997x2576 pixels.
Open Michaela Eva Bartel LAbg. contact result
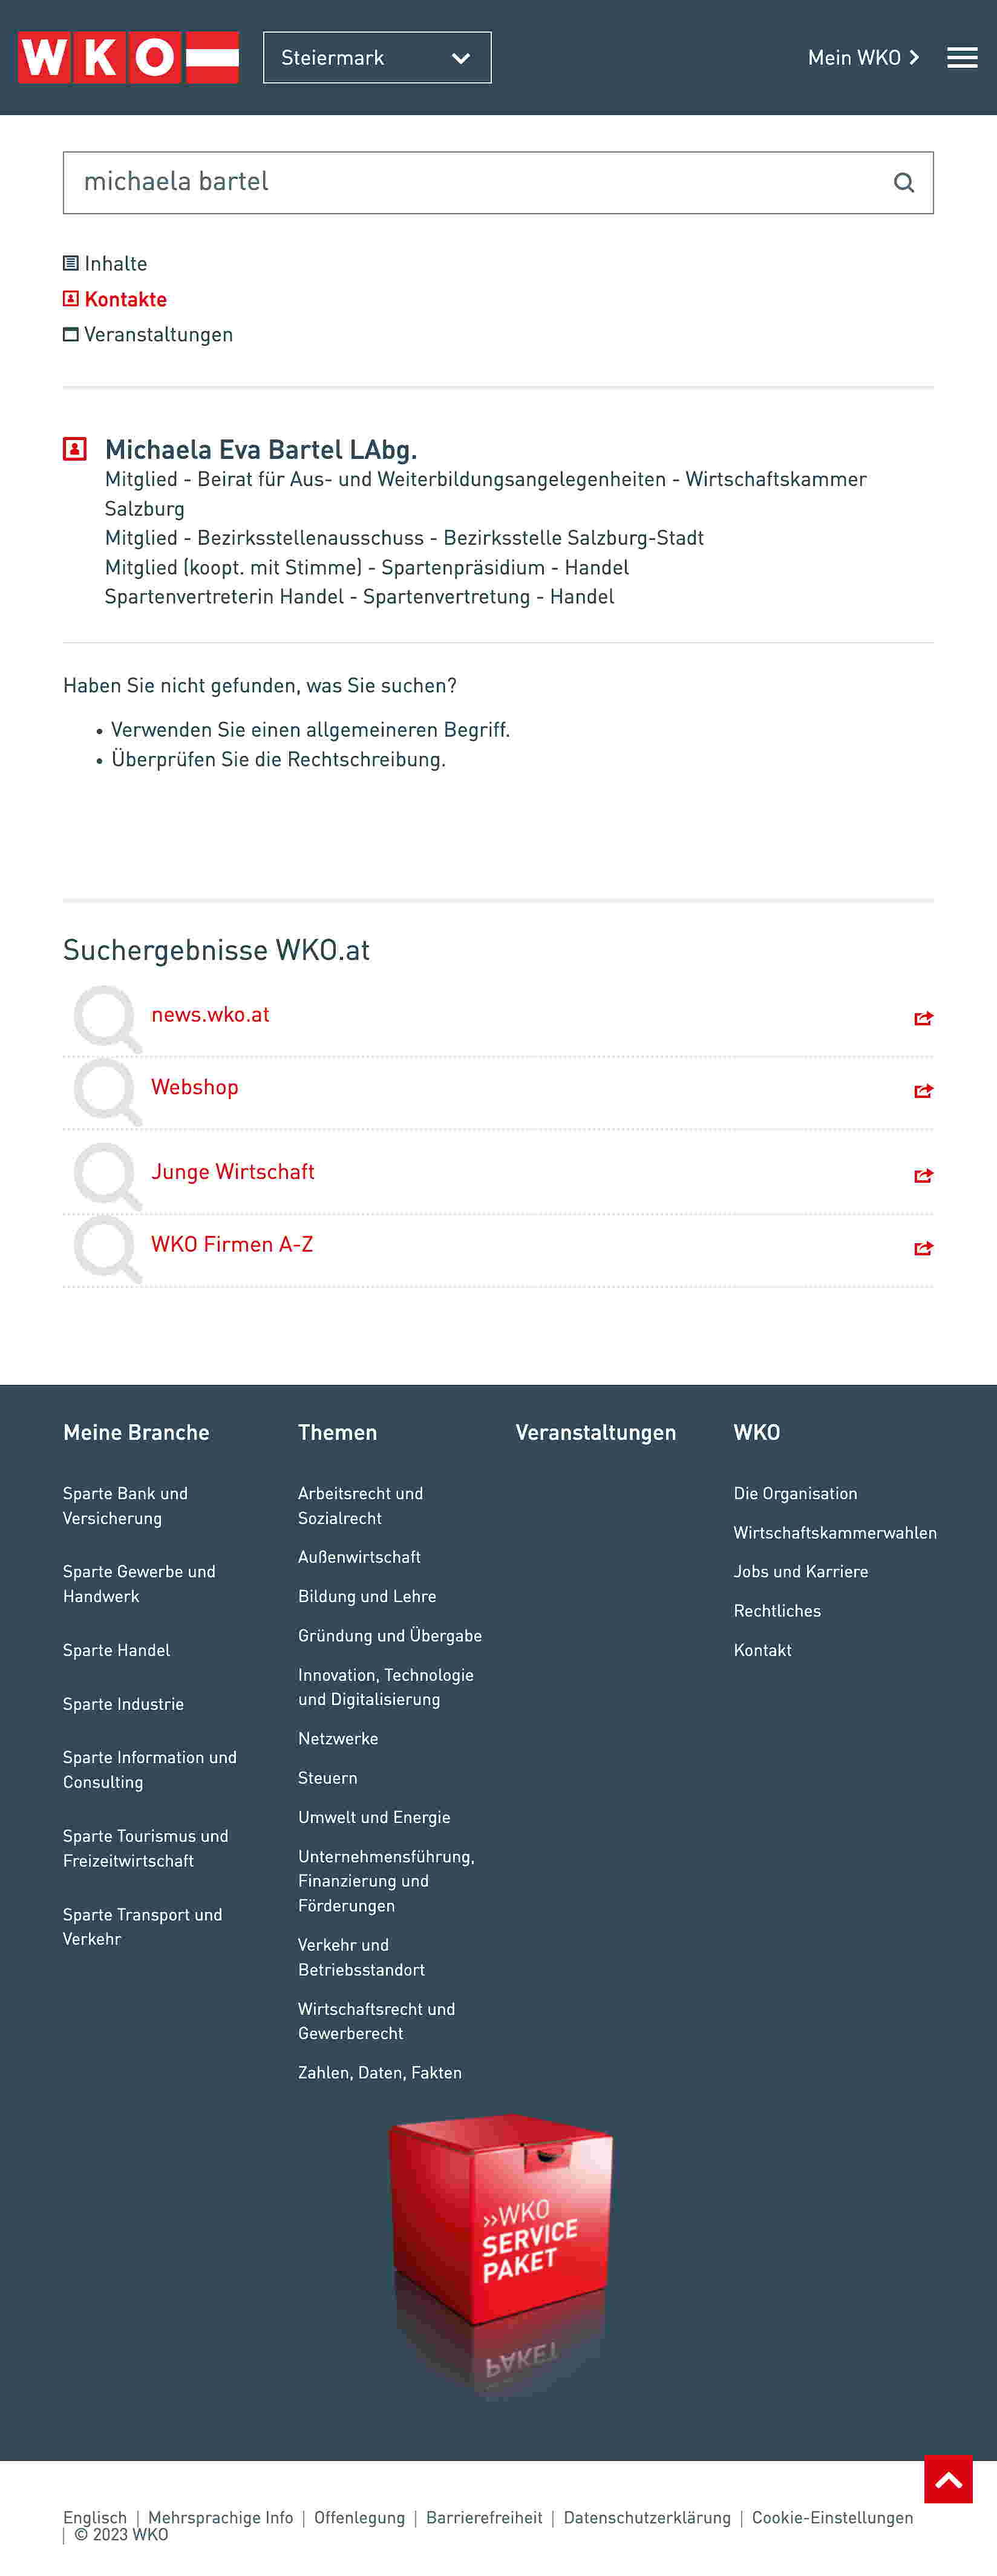(x=261, y=450)
